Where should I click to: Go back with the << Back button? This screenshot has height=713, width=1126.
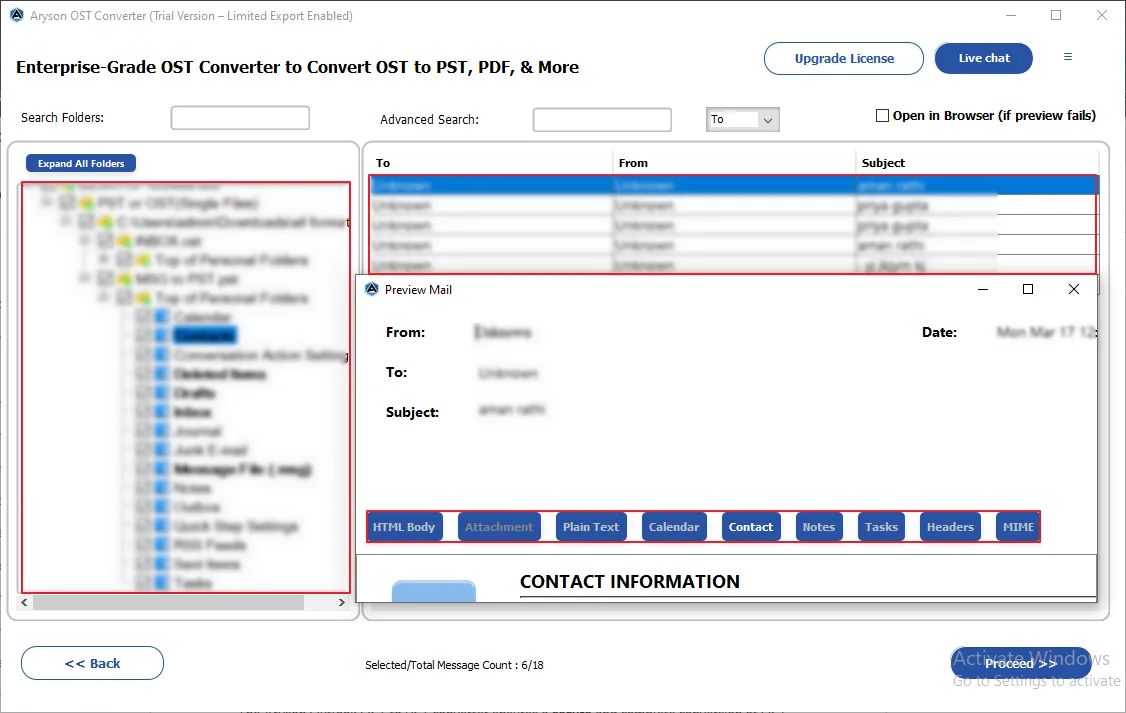93,663
